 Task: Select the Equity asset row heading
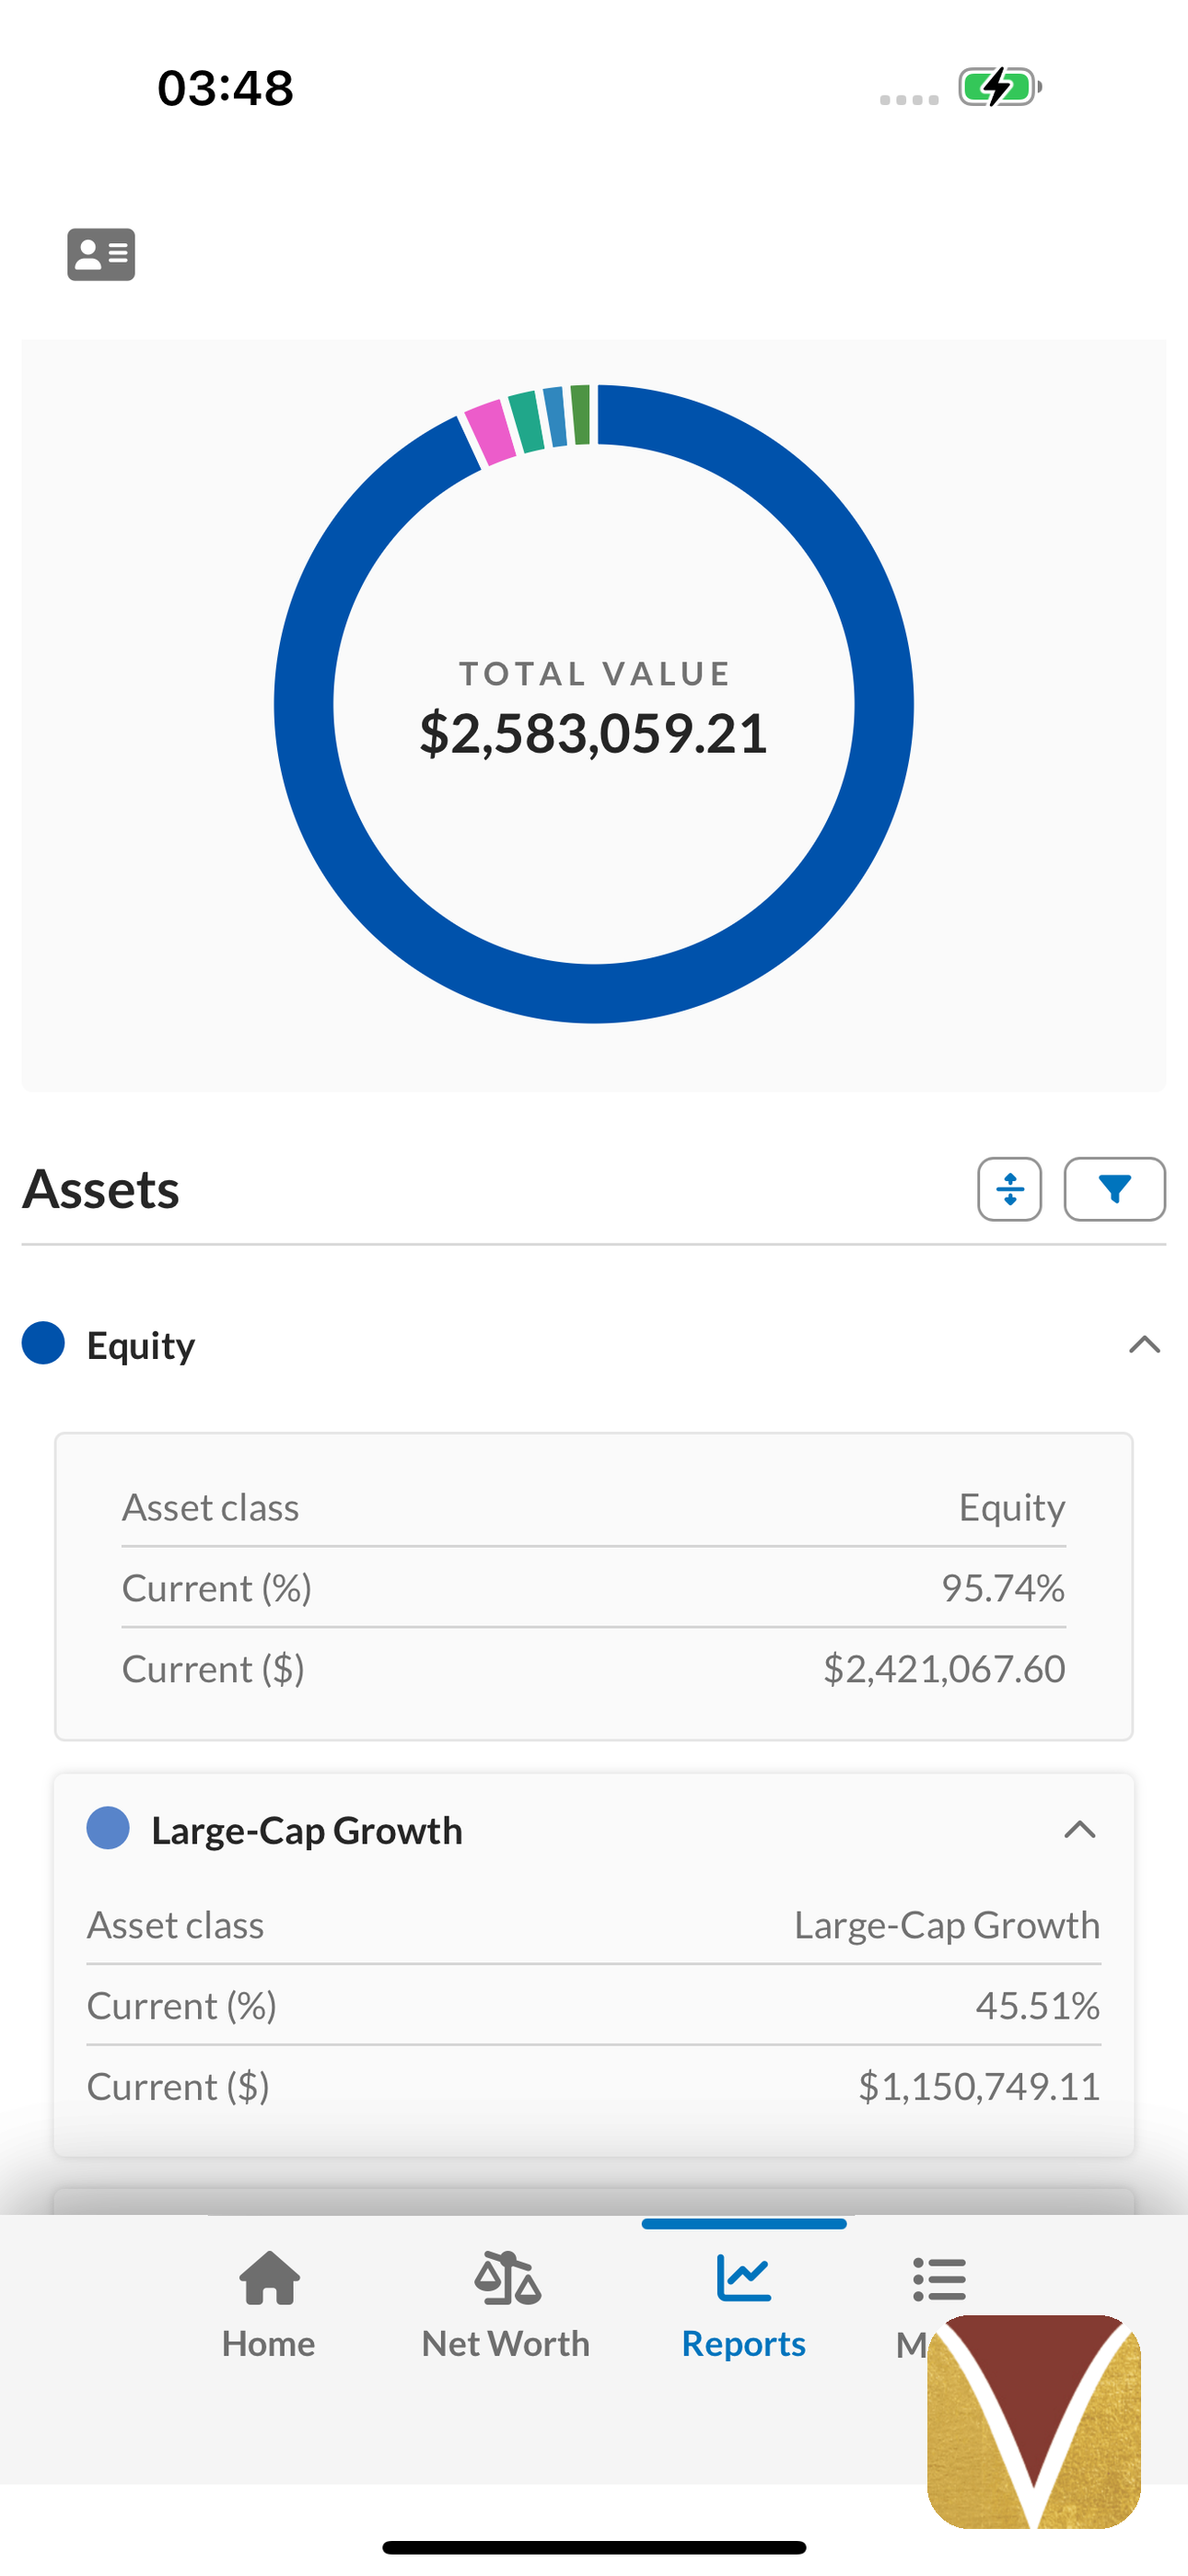141,1345
